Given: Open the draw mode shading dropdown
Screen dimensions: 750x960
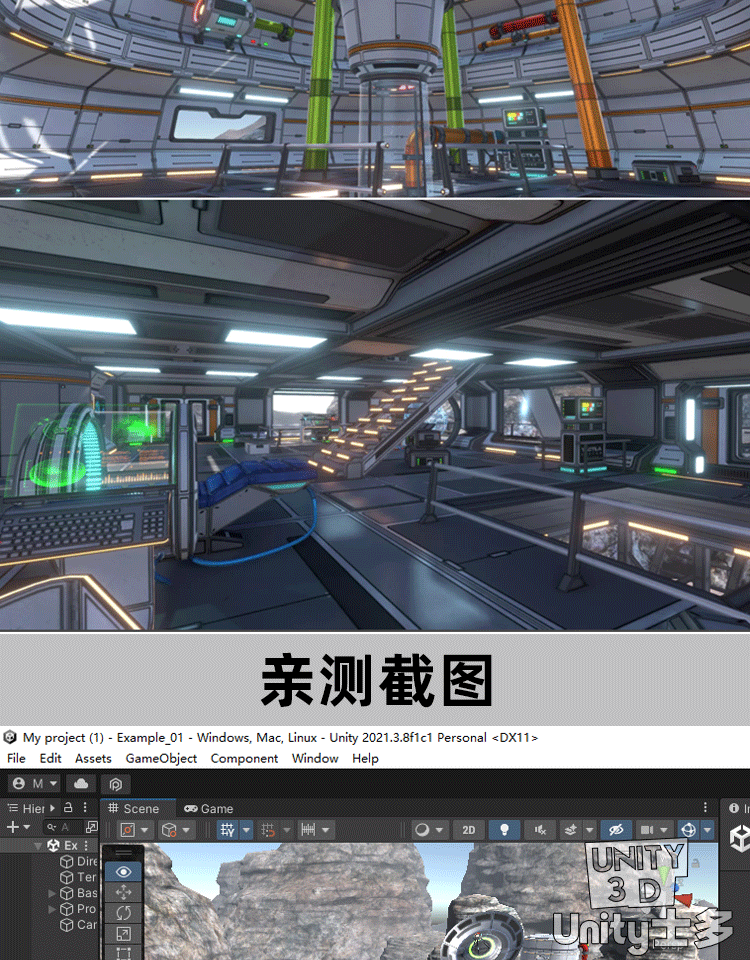Looking at the screenshot, I should pyautogui.click(x=429, y=830).
